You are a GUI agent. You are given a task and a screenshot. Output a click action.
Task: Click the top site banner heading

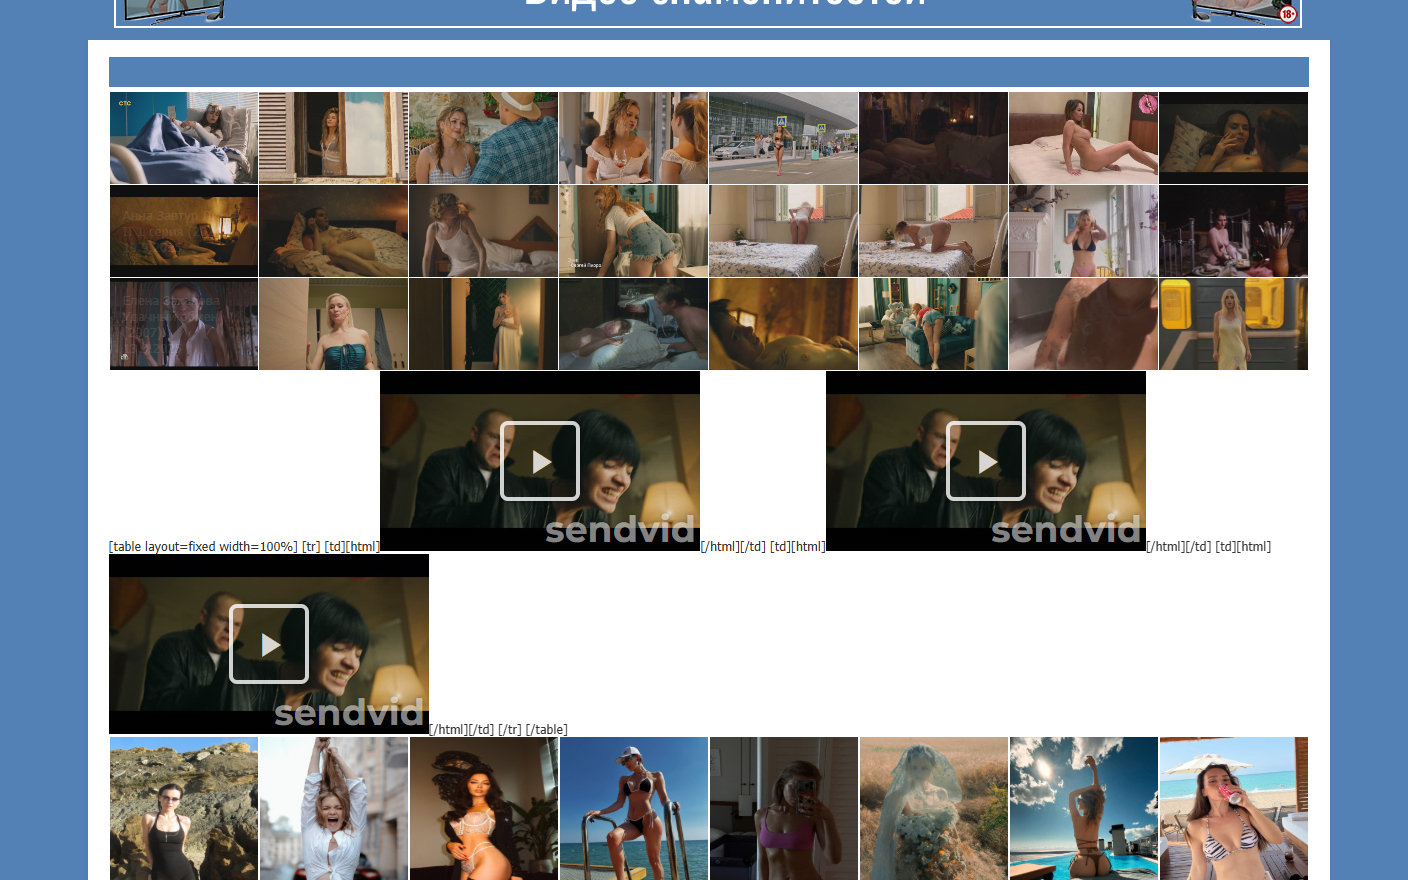(707, 10)
